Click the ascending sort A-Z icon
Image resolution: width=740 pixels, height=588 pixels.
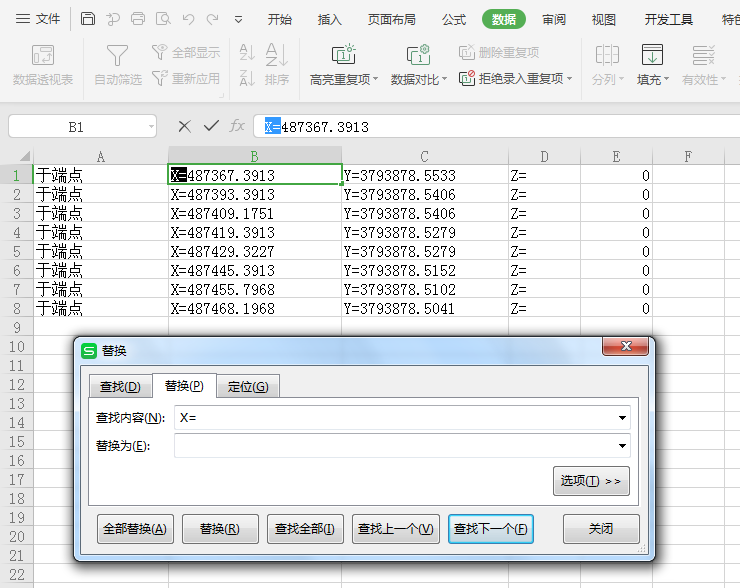click(247, 52)
